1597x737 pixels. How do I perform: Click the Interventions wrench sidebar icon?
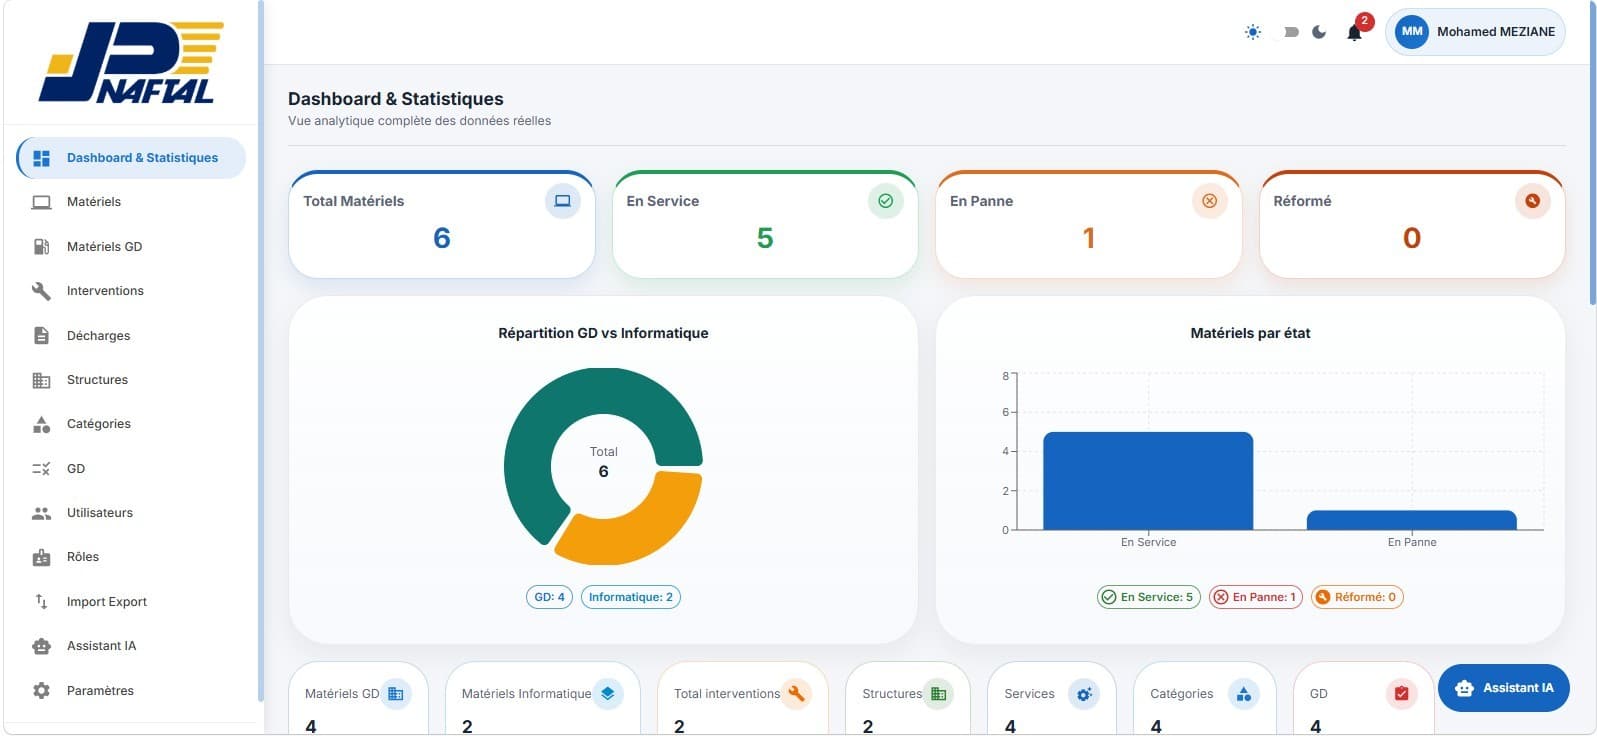point(41,291)
